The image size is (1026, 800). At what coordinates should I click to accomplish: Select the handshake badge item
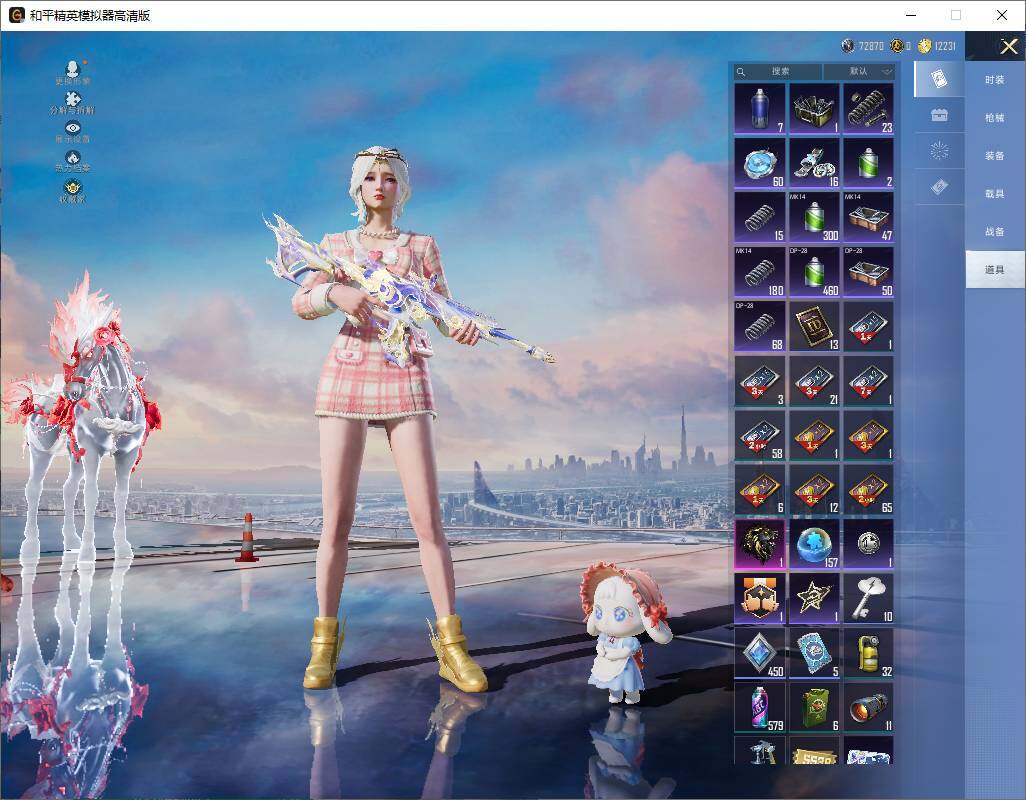click(760, 599)
